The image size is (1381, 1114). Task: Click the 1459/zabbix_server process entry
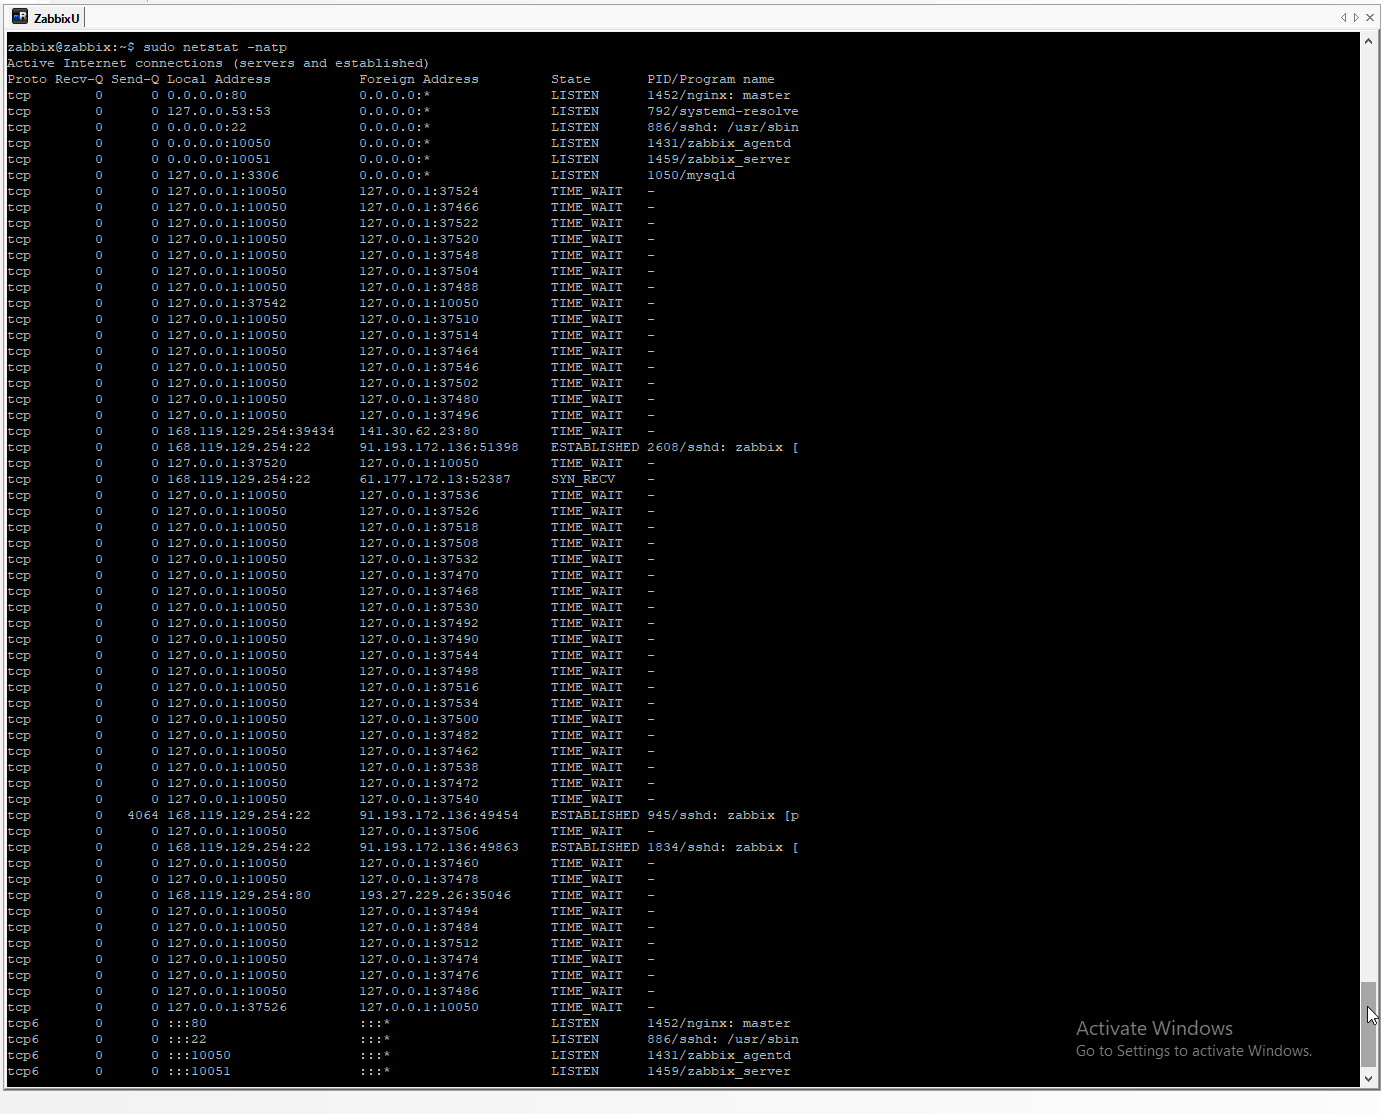coord(719,158)
